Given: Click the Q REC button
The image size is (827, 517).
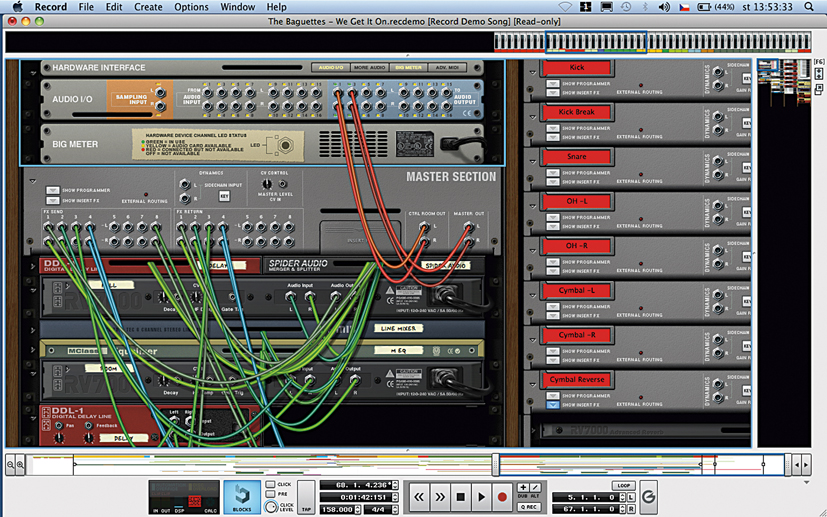Looking at the screenshot, I should point(529,506).
